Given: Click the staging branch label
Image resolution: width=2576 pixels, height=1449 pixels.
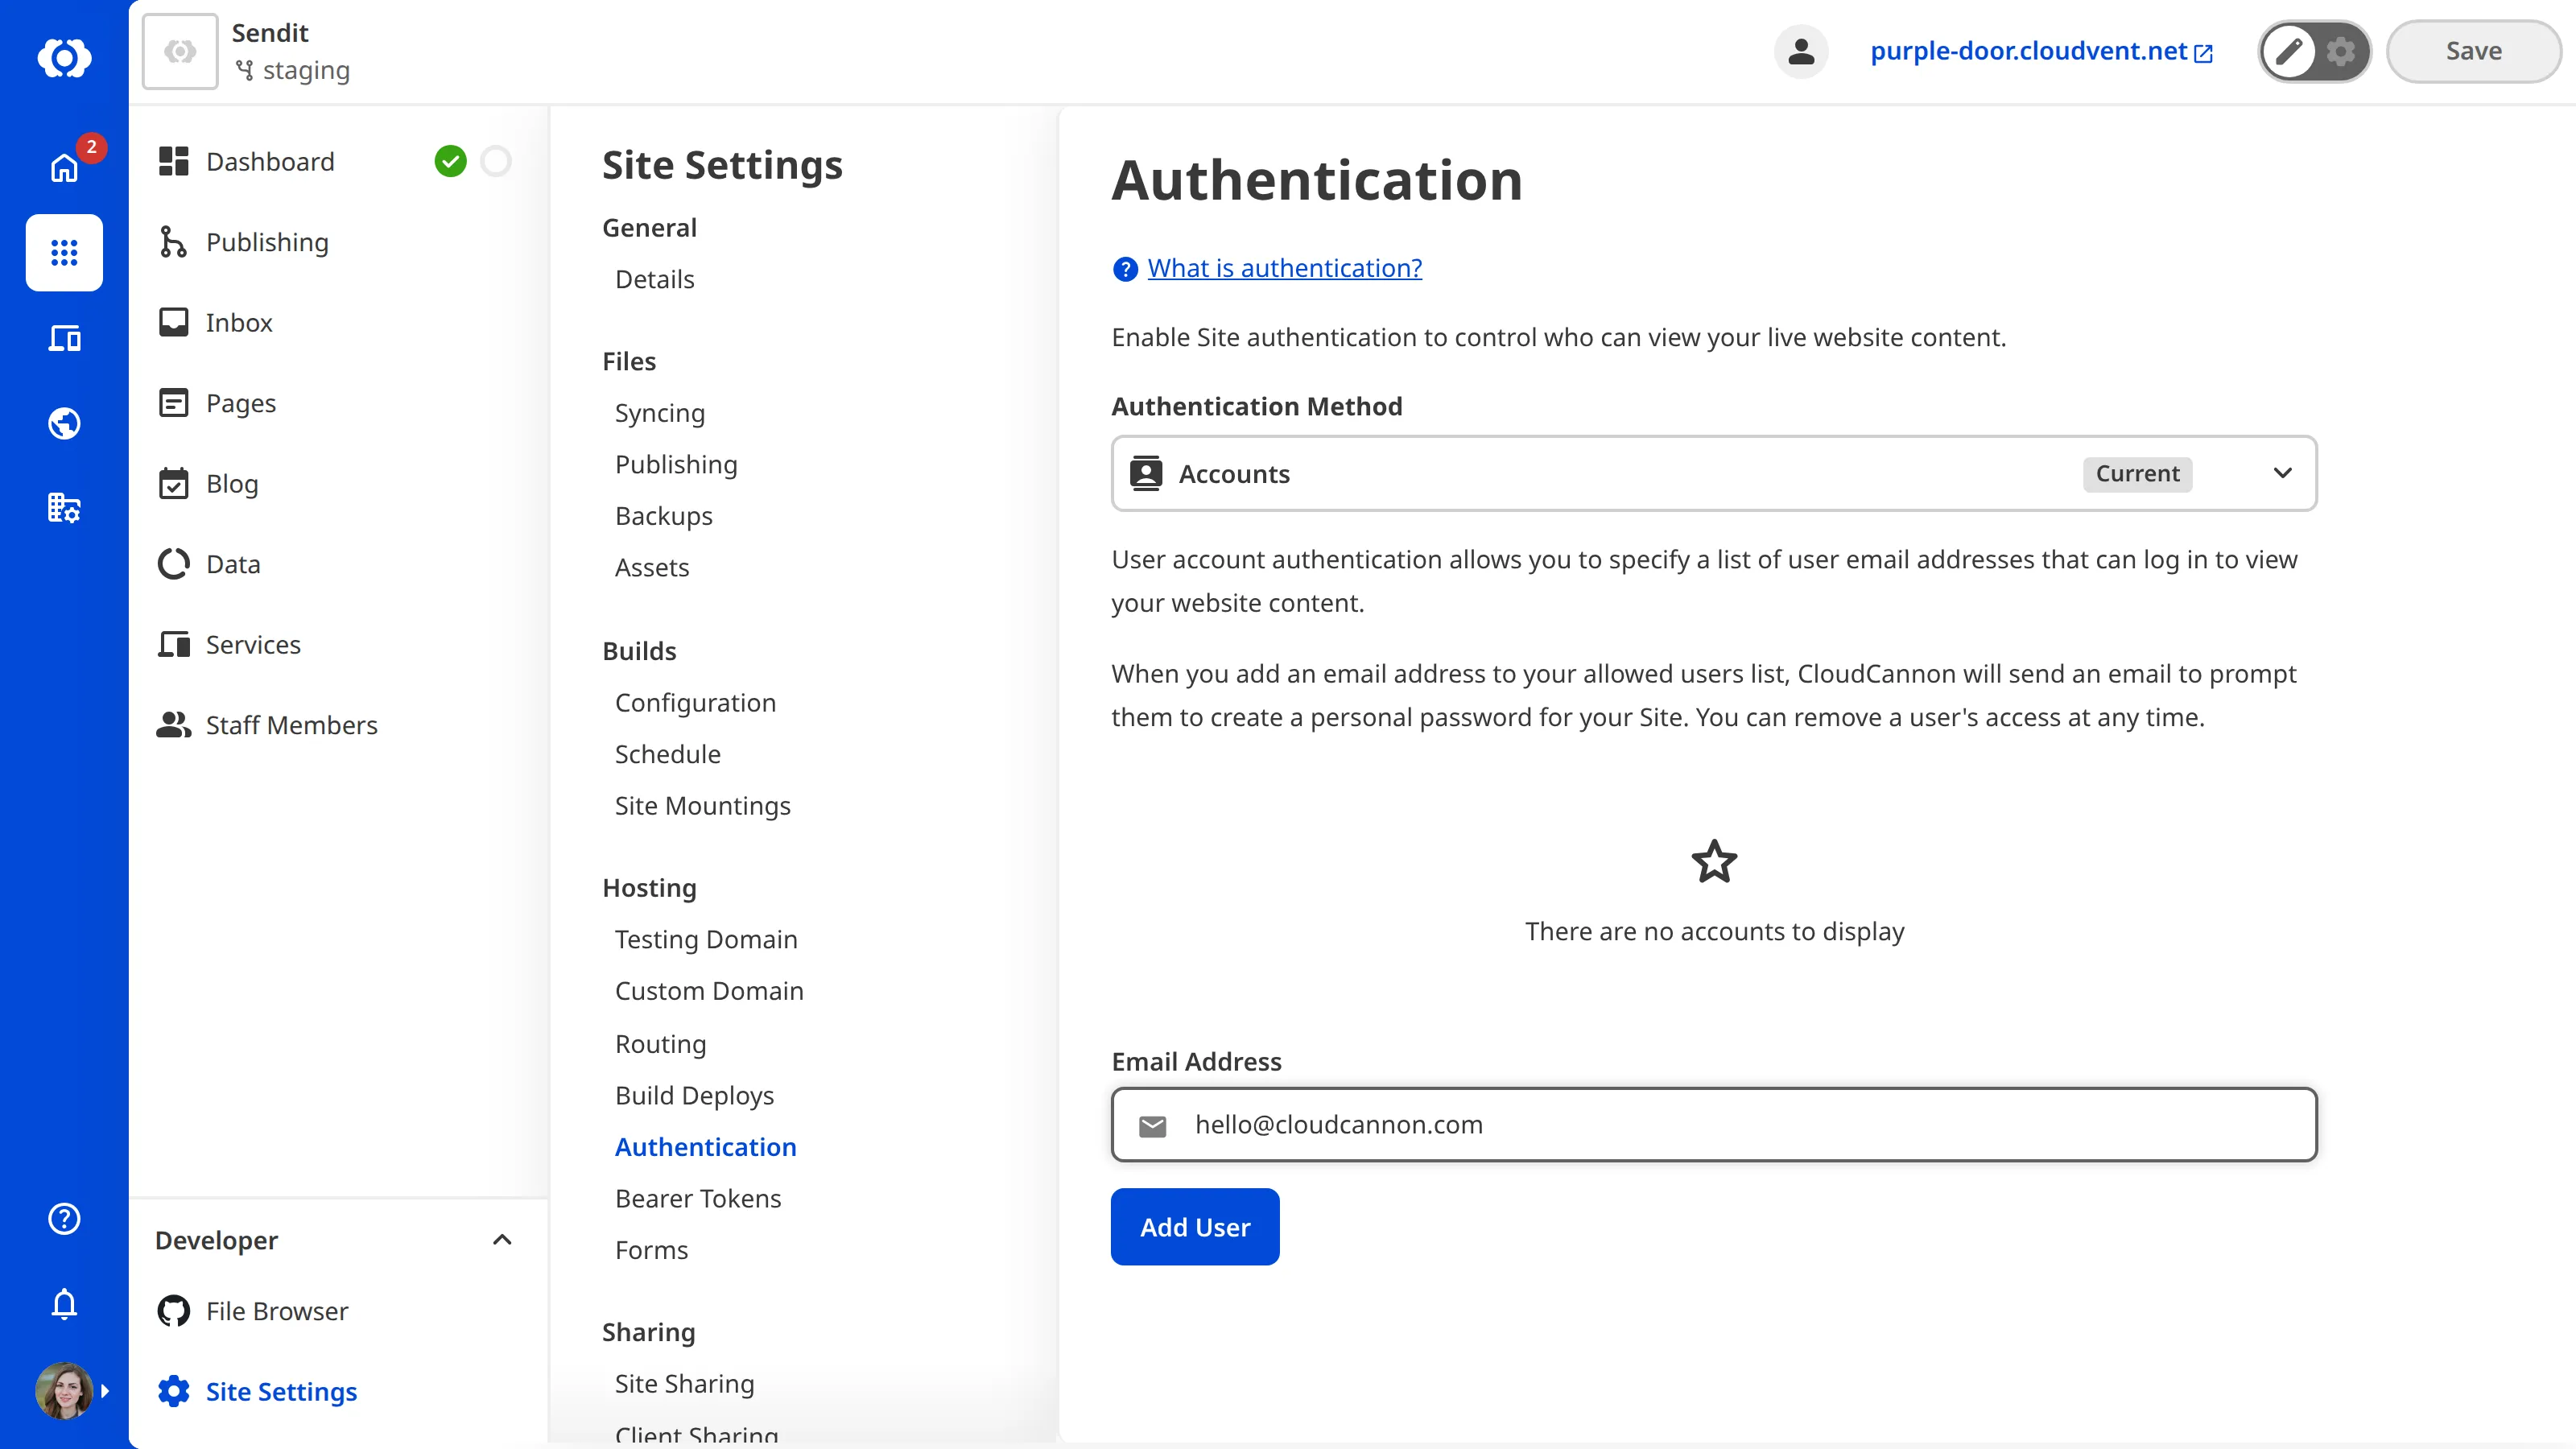Looking at the screenshot, I should tap(293, 71).
